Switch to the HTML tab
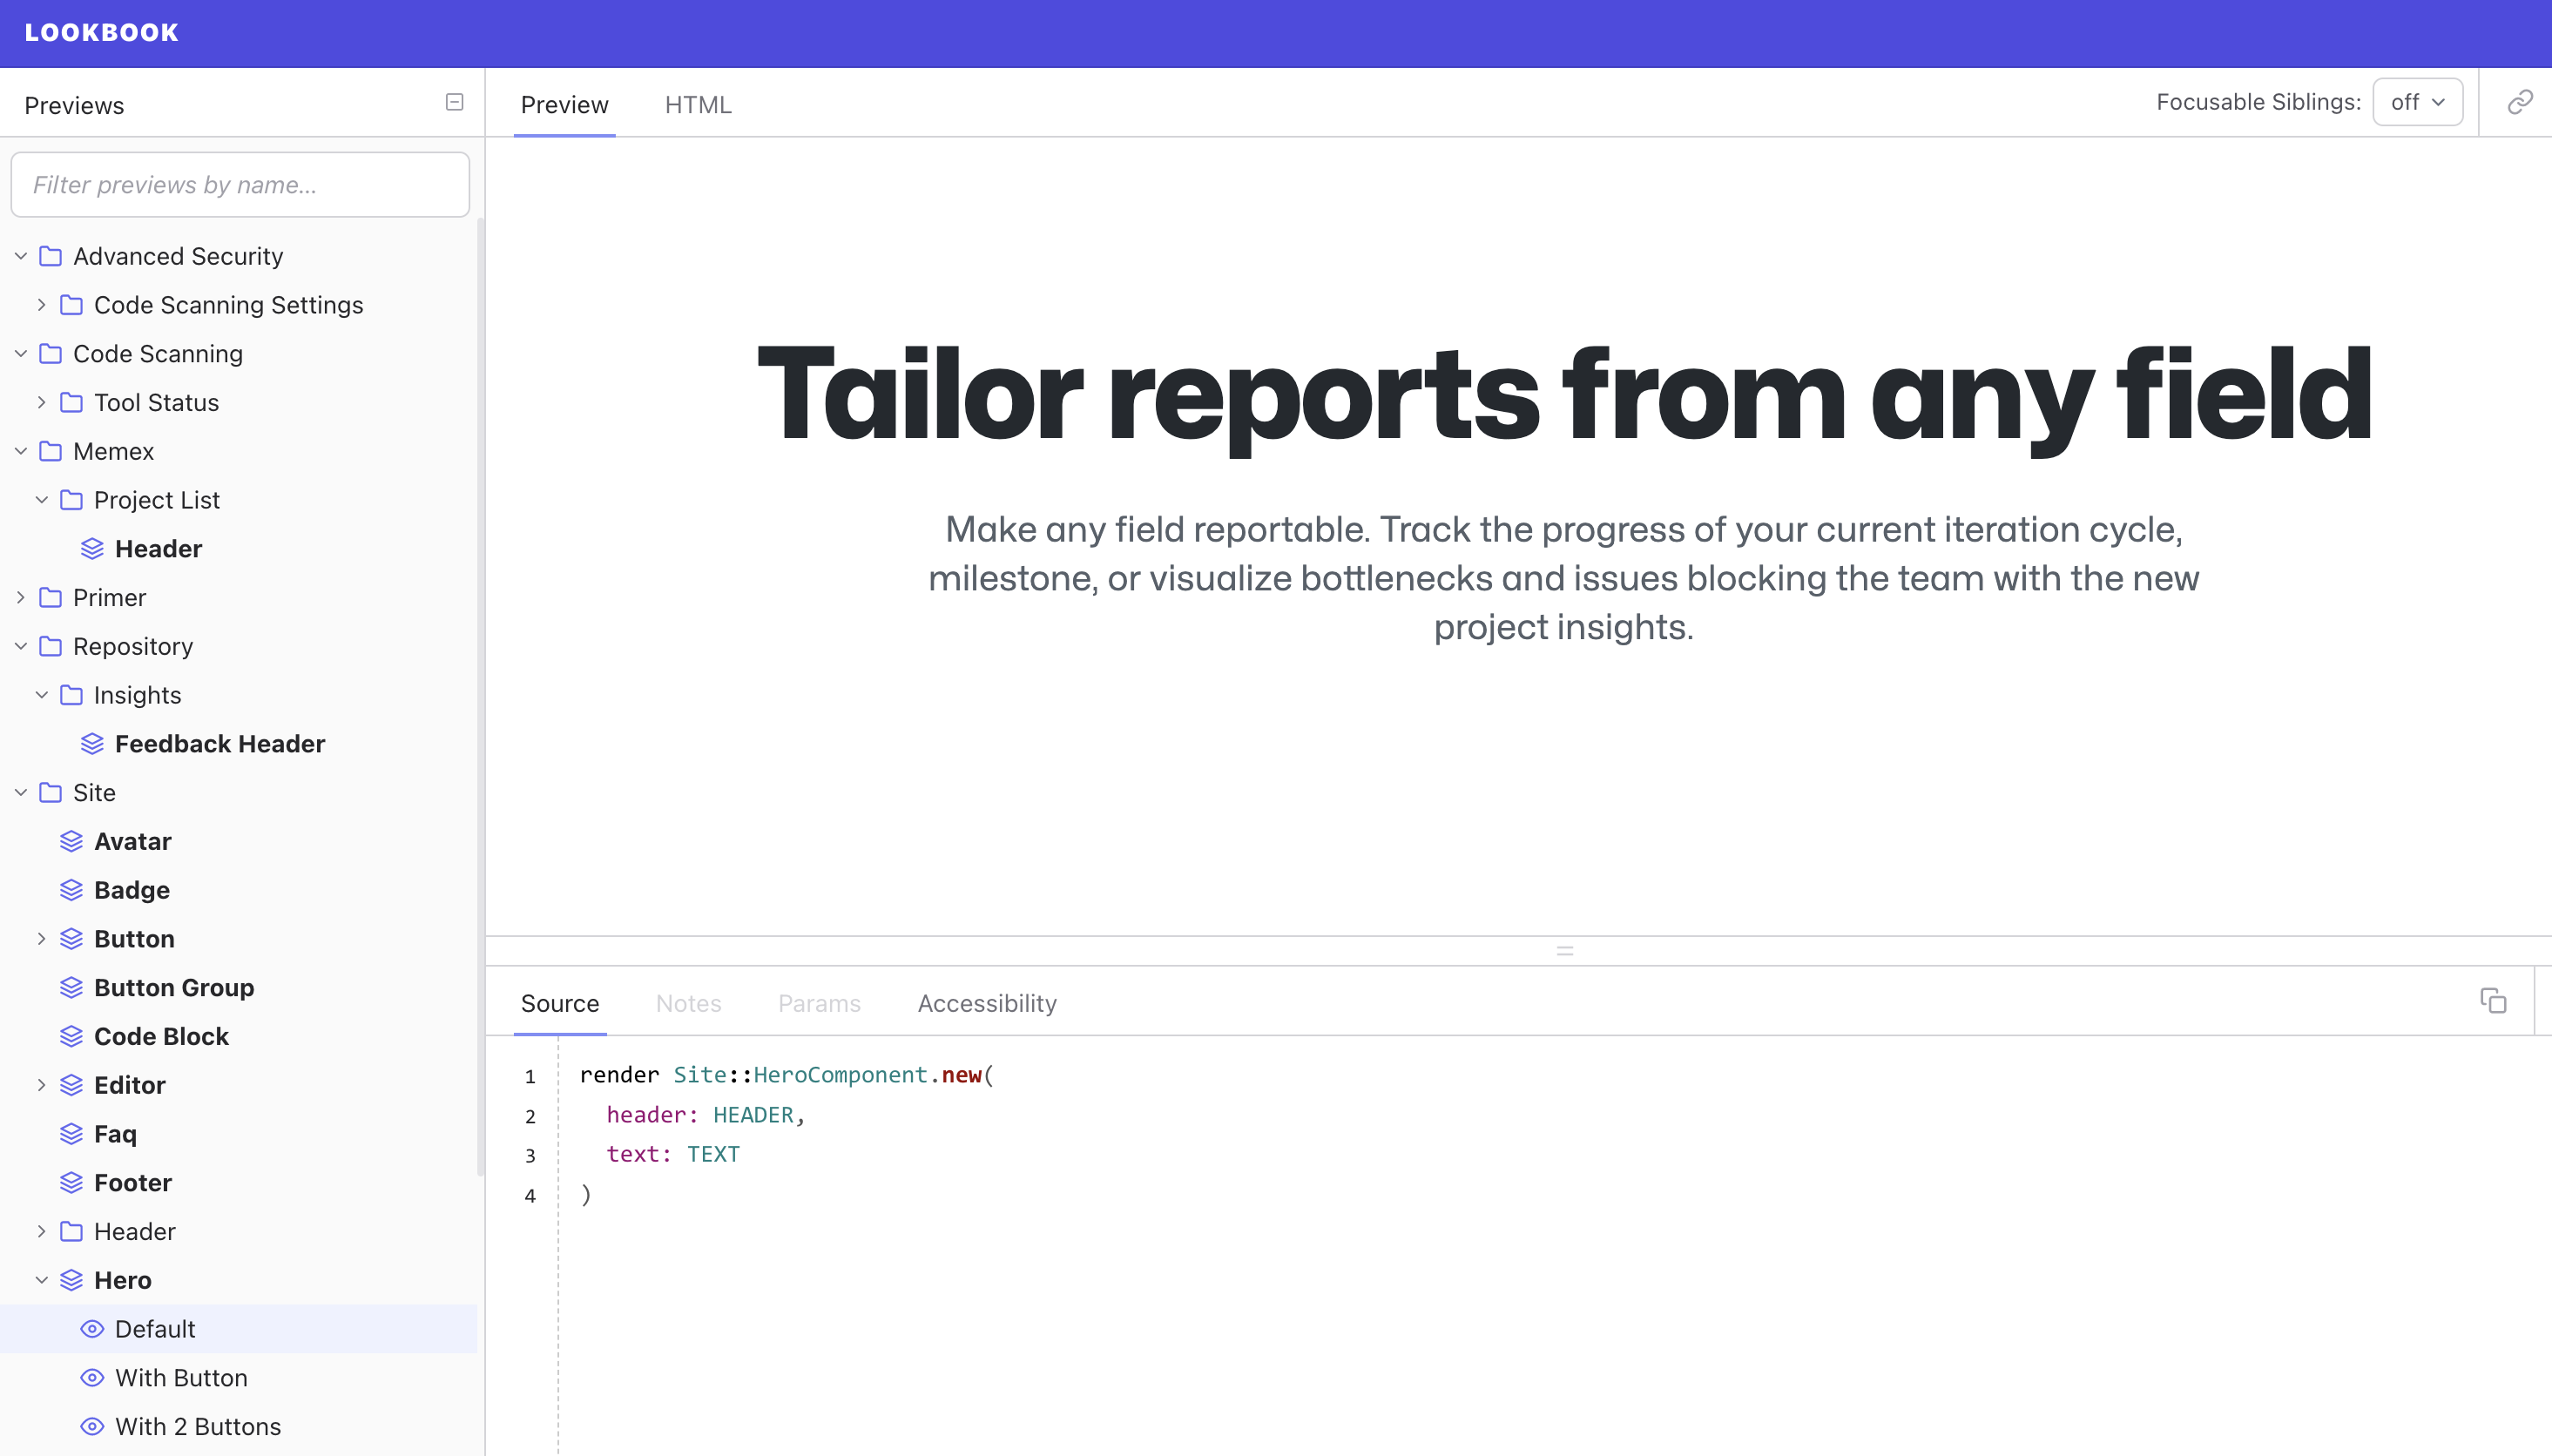2552x1456 pixels. pyautogui.click(x=699, y=104)
